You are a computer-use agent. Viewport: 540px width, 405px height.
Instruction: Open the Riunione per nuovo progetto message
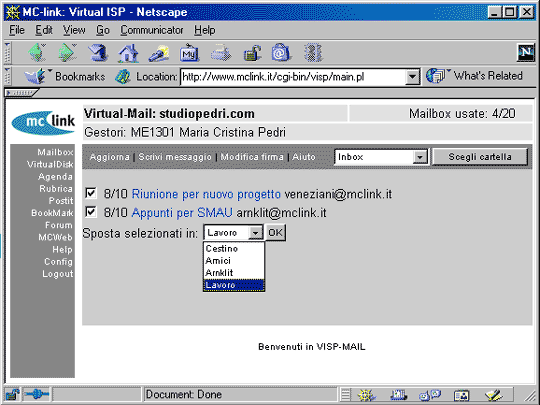[206, 194]
